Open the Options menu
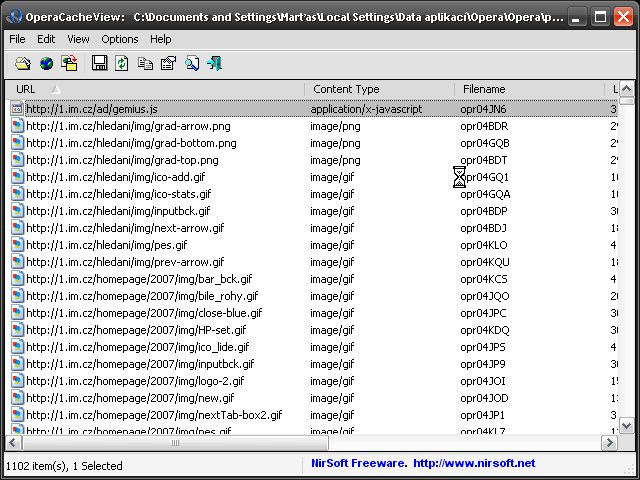 [120, 39]
